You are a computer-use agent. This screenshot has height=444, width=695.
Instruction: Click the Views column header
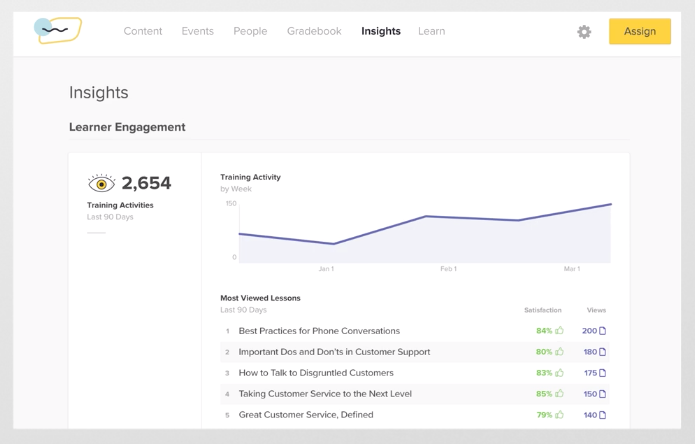pyautogui.click(x=596, y=310)
